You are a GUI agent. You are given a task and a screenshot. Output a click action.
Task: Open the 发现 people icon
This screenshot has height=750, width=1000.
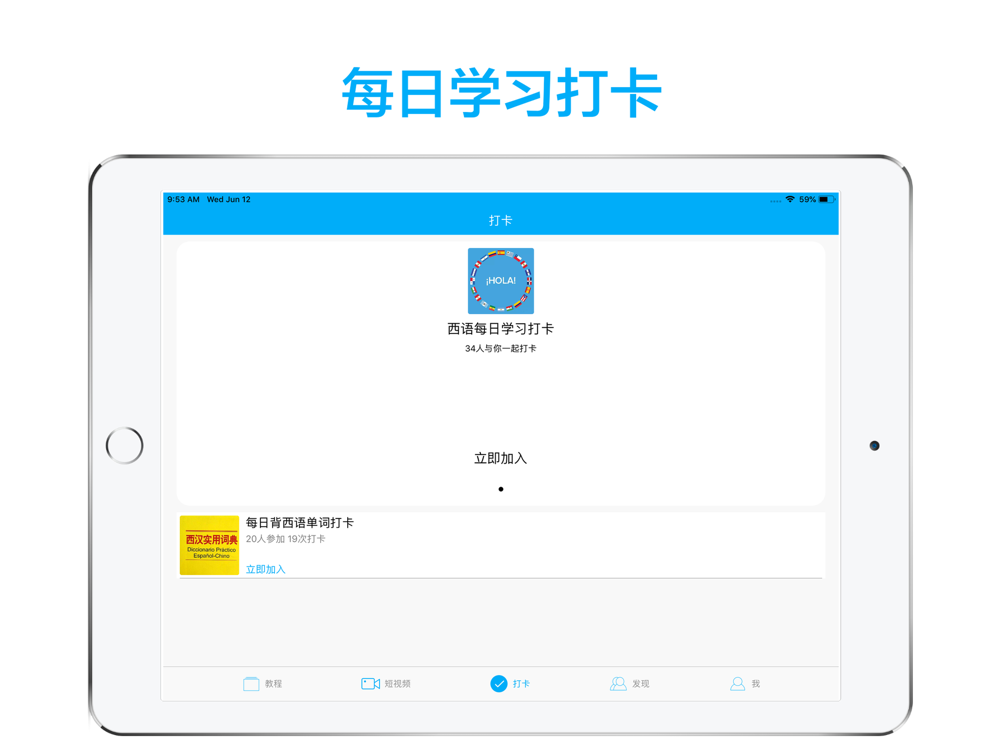(x=618, y=684)
